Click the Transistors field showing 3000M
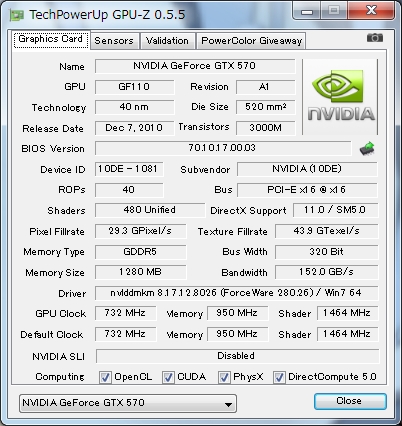The width and height of the screenshot is (402, 426). [x=265, y=128]
